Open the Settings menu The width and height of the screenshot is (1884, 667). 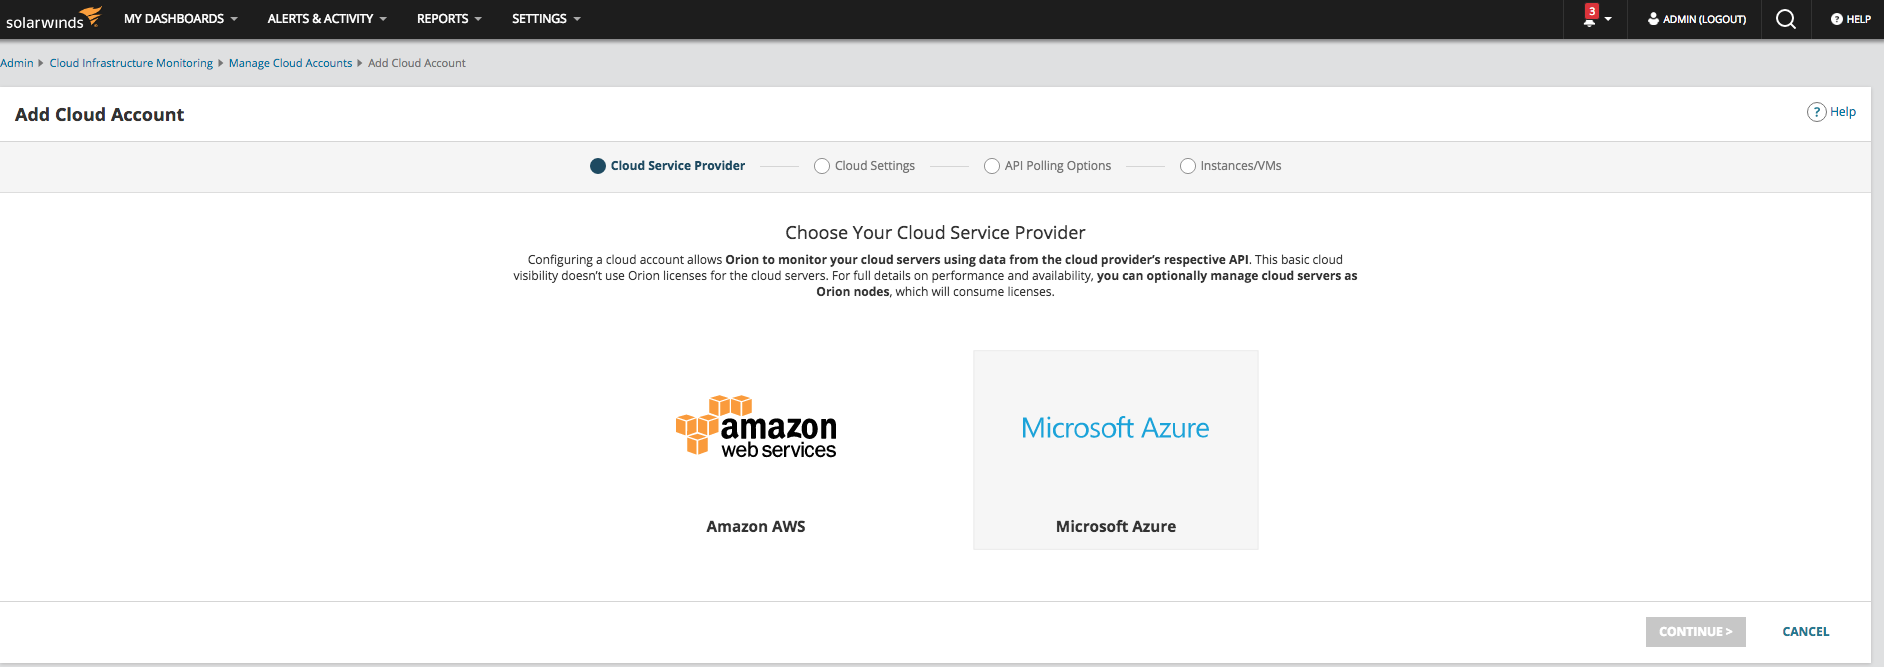coord(546,19)
